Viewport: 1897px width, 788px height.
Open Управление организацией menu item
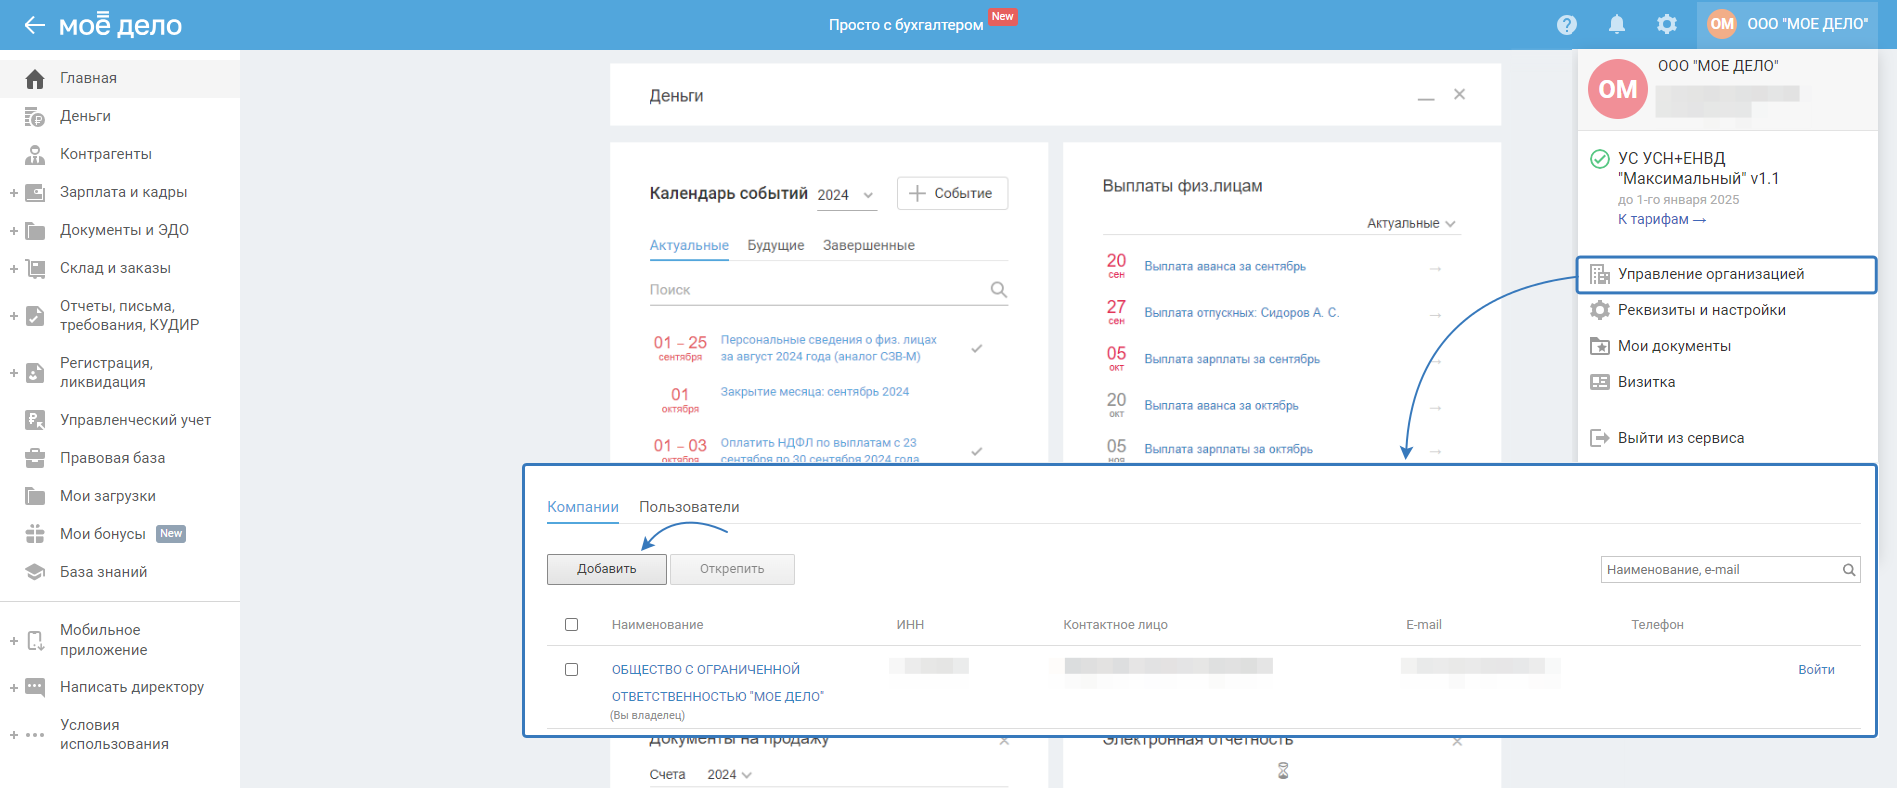tap(1727, 274)
